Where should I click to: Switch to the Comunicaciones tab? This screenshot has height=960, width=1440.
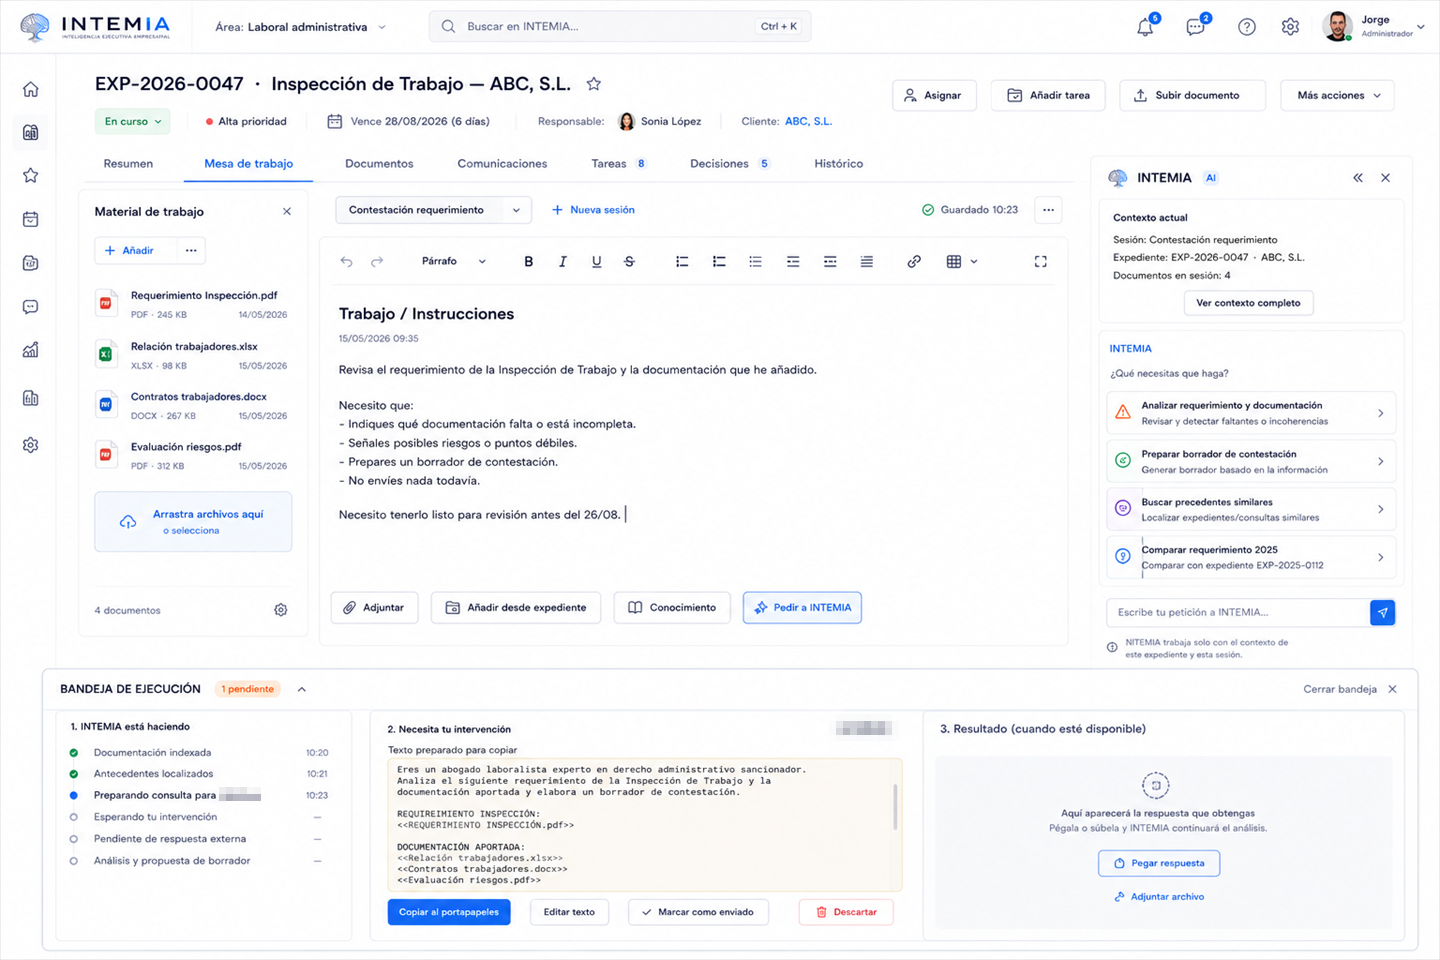(x=502, y=164)
